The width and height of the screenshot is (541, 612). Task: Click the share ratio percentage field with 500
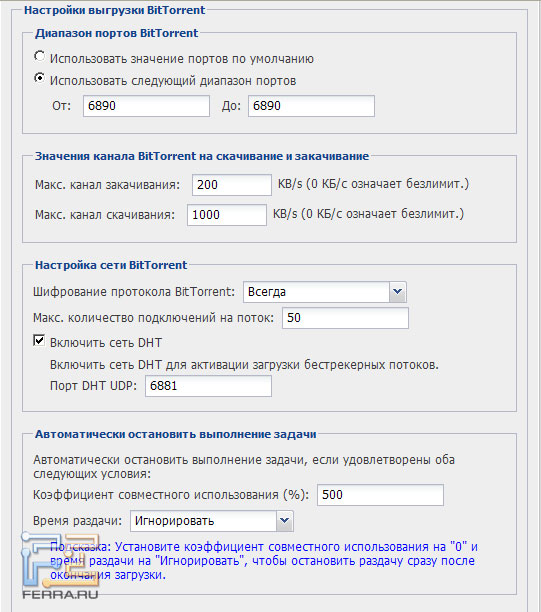point(380,495)
